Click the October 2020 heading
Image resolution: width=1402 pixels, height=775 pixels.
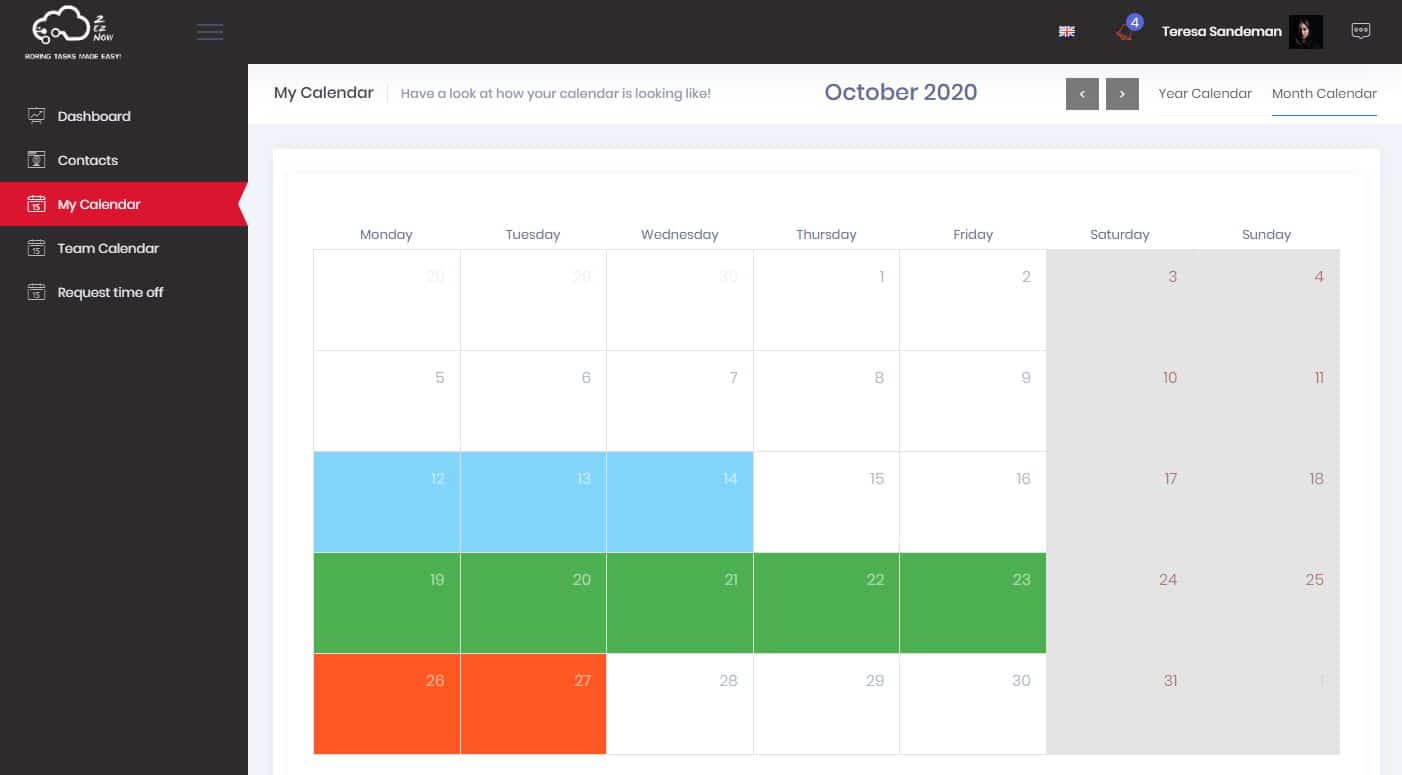pyautogui.click(x=900, y=92)
